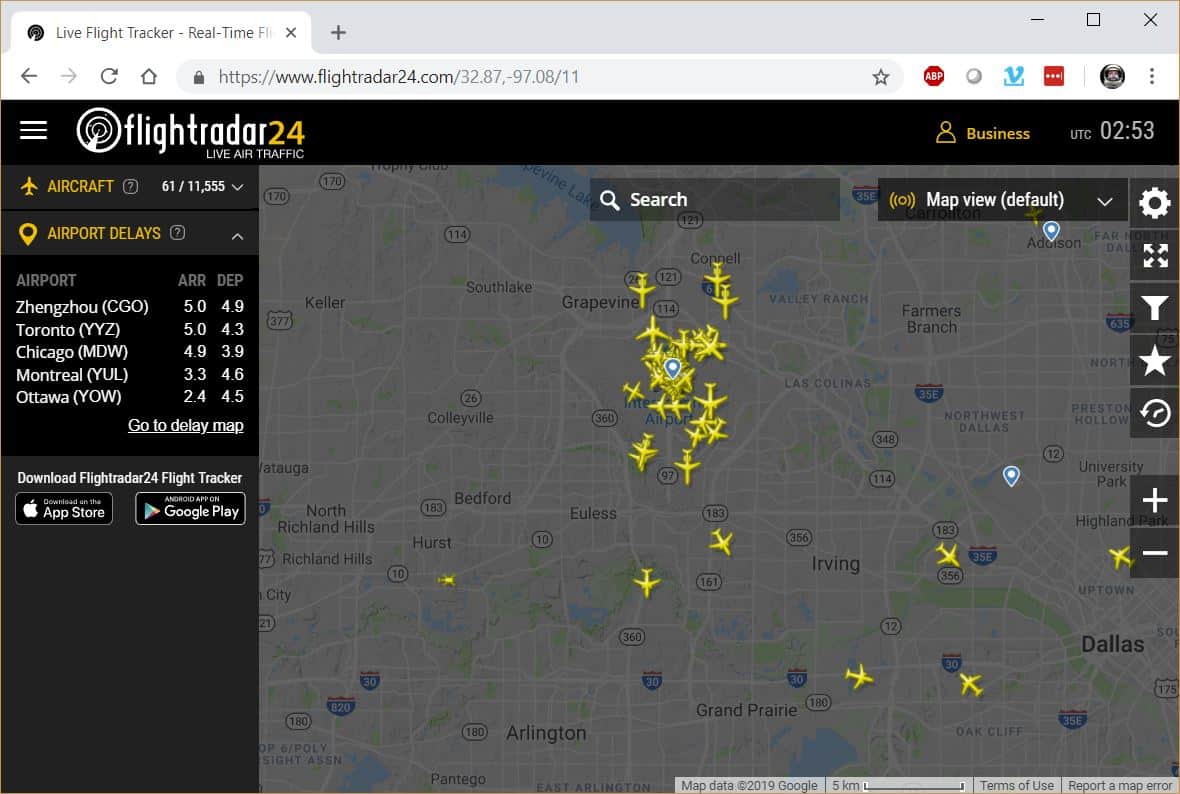Click the flight Search field
This screenshot has width=1180, height=794.
click(715, 199)
